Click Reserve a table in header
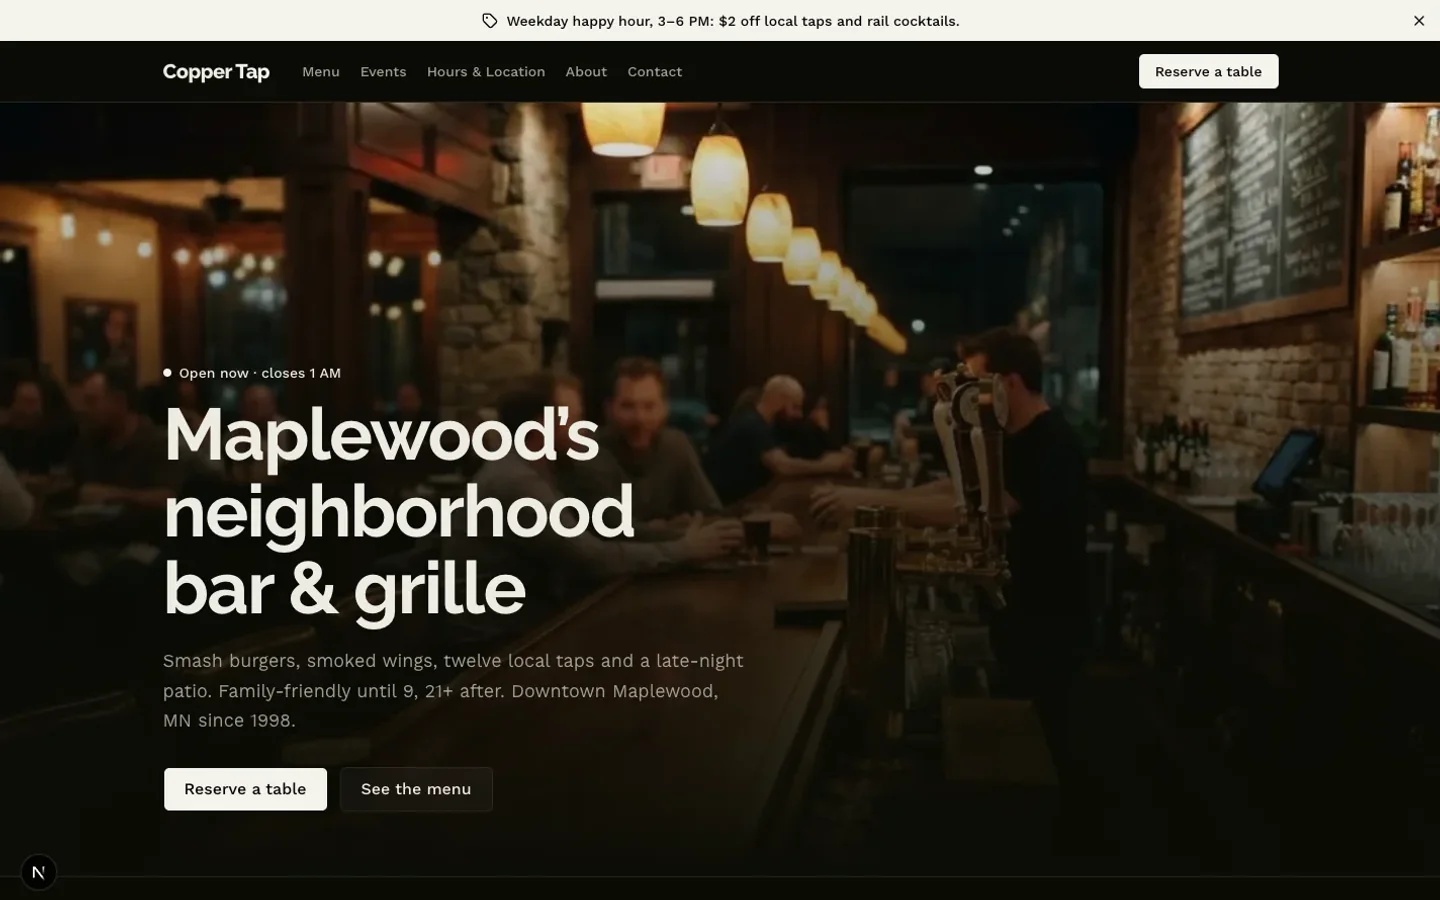 click(x=1208, y=71)
